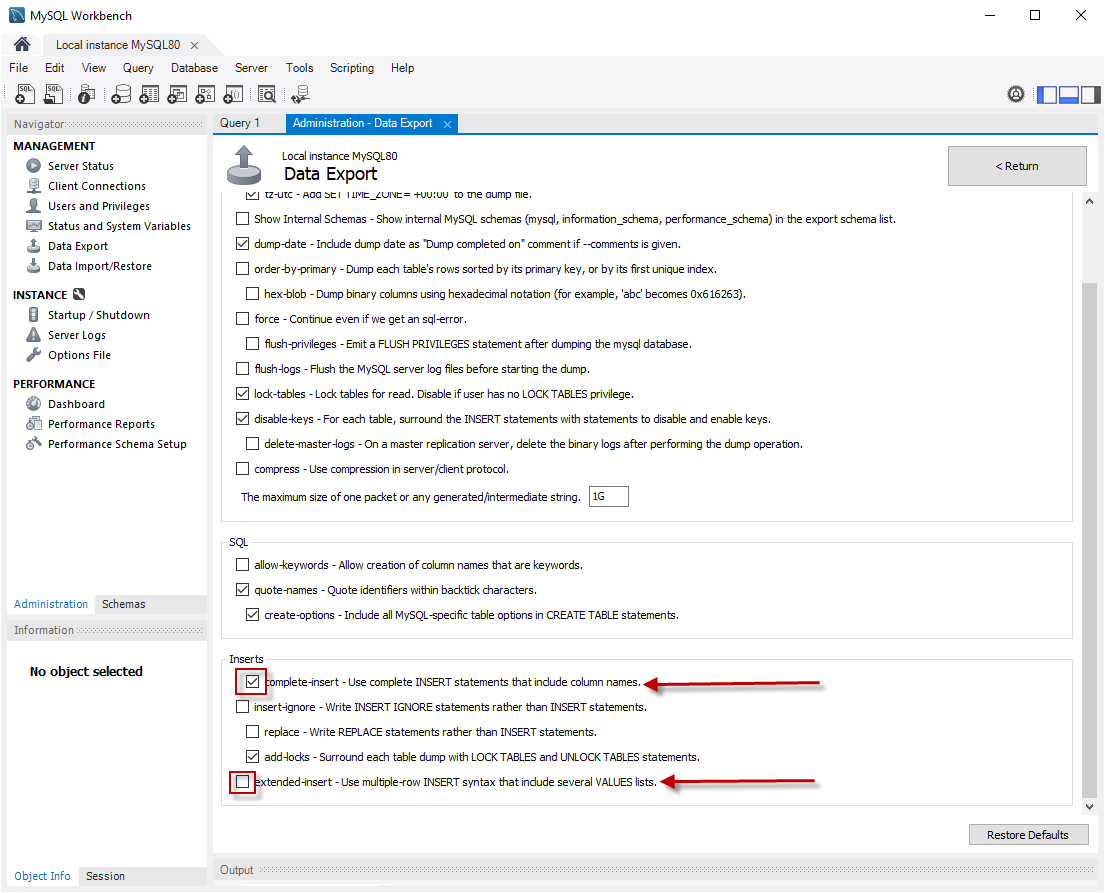Viewport: 1105px width, 893px height.
Task: Open the File menu
Action: [x=18, y=68]
